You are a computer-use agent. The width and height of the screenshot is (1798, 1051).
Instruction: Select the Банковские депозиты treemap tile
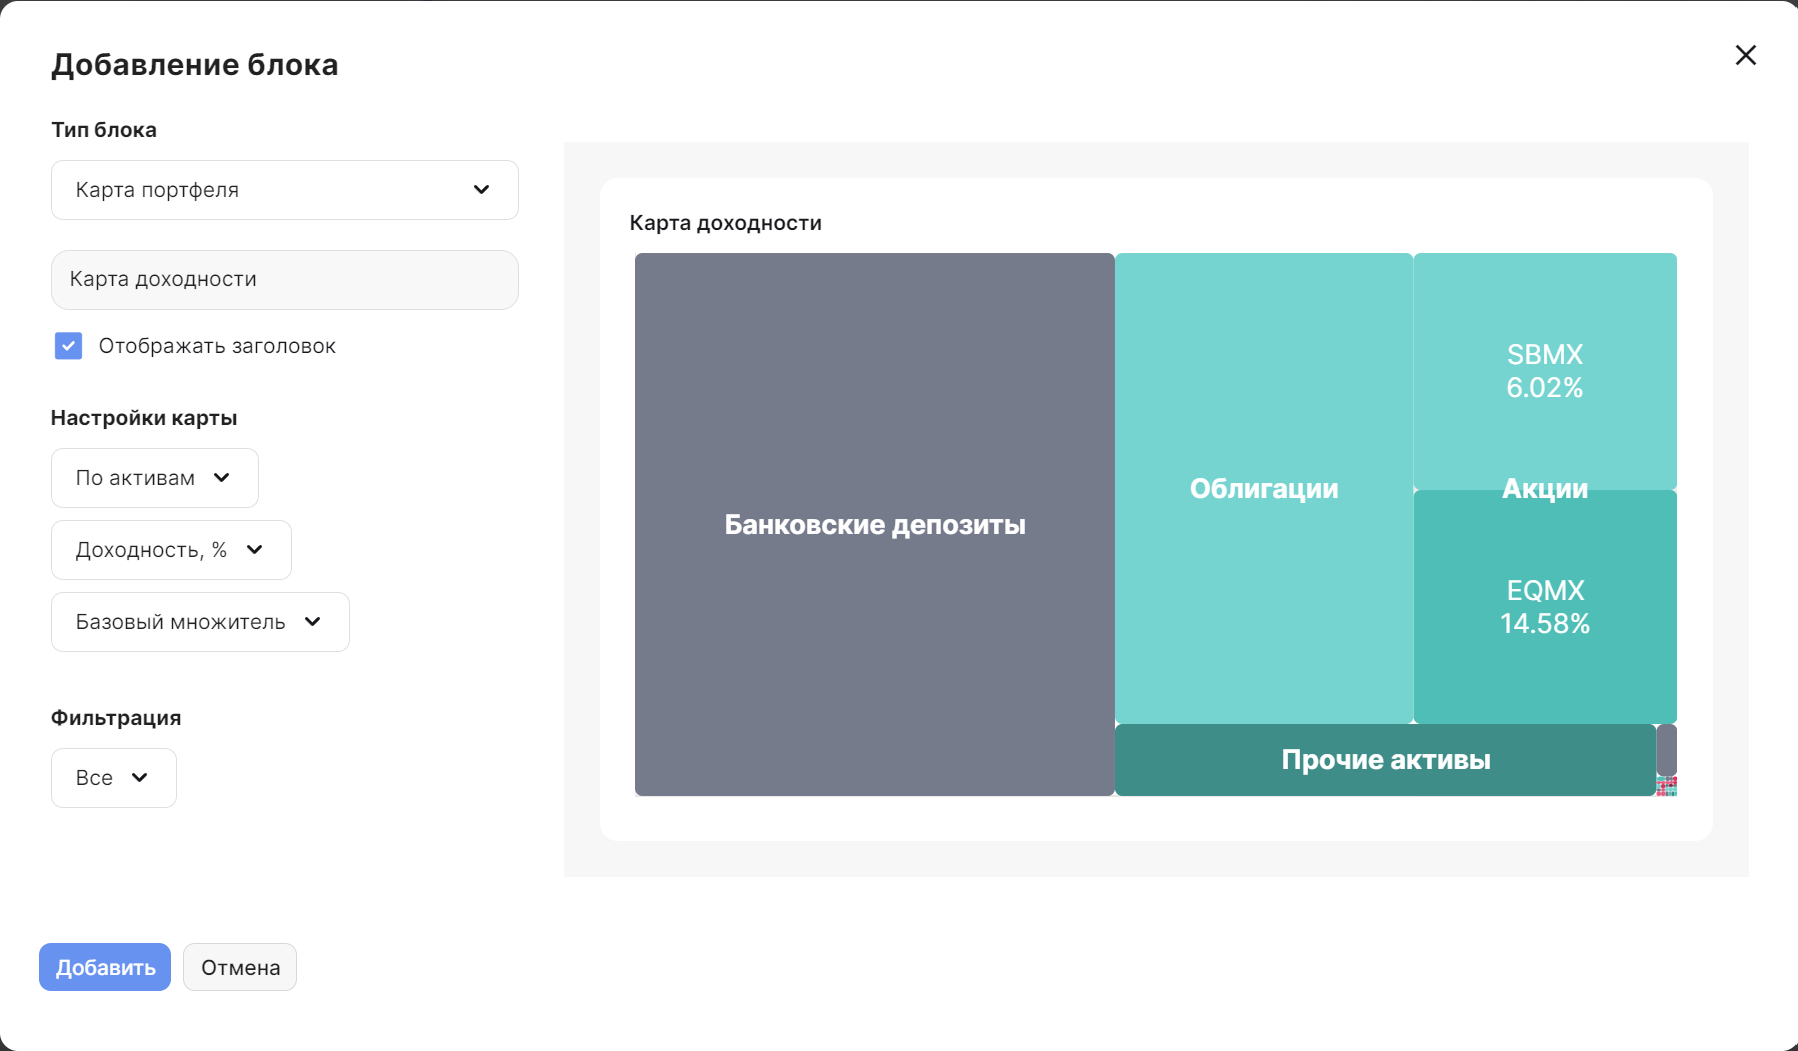coord(875,524)
